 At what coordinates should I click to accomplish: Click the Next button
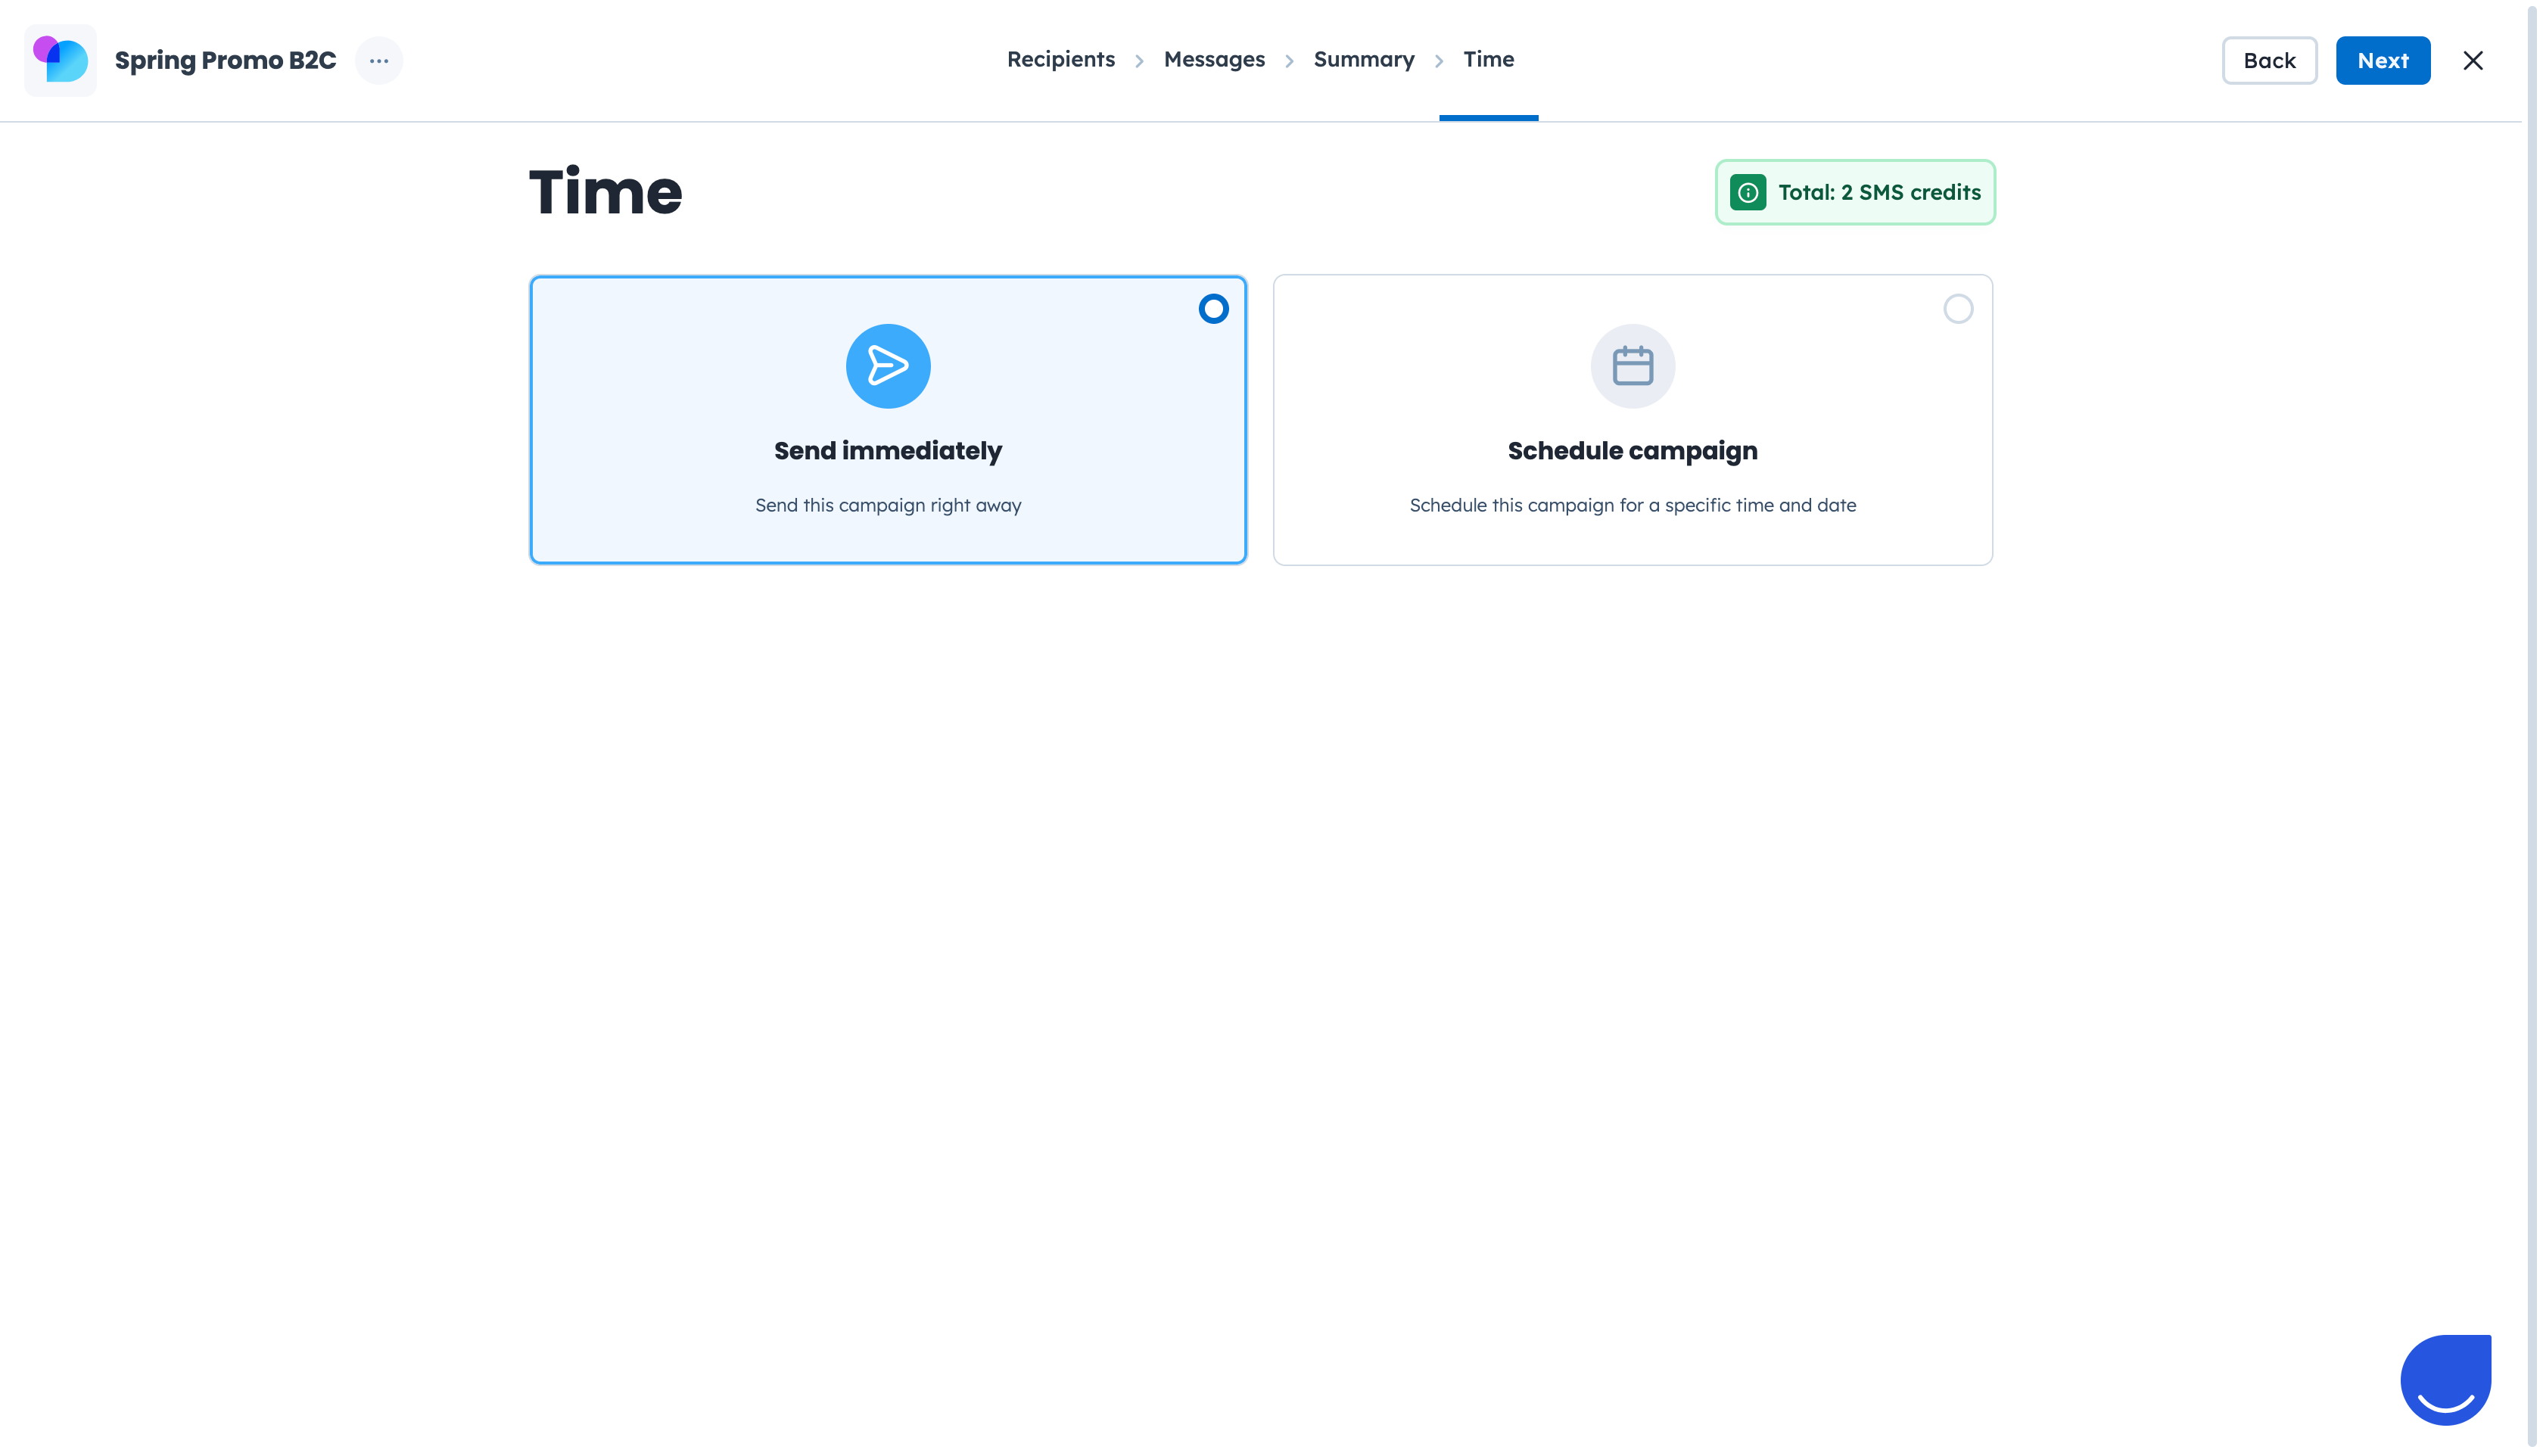[2382, 60]
